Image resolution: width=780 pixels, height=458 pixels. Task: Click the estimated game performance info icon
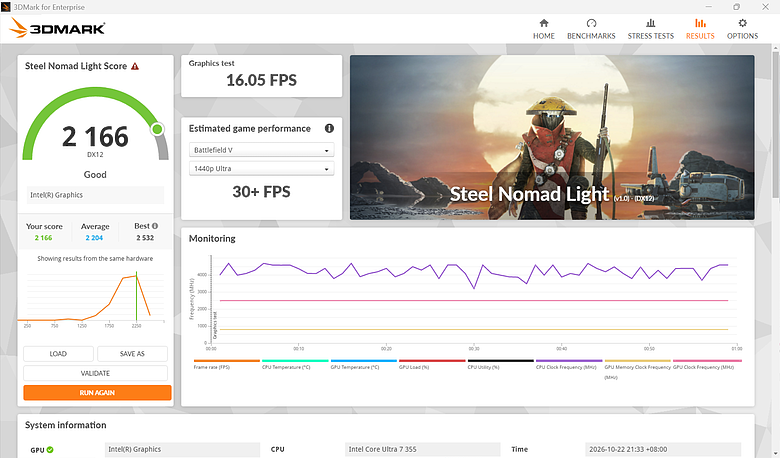click(329, 128)
